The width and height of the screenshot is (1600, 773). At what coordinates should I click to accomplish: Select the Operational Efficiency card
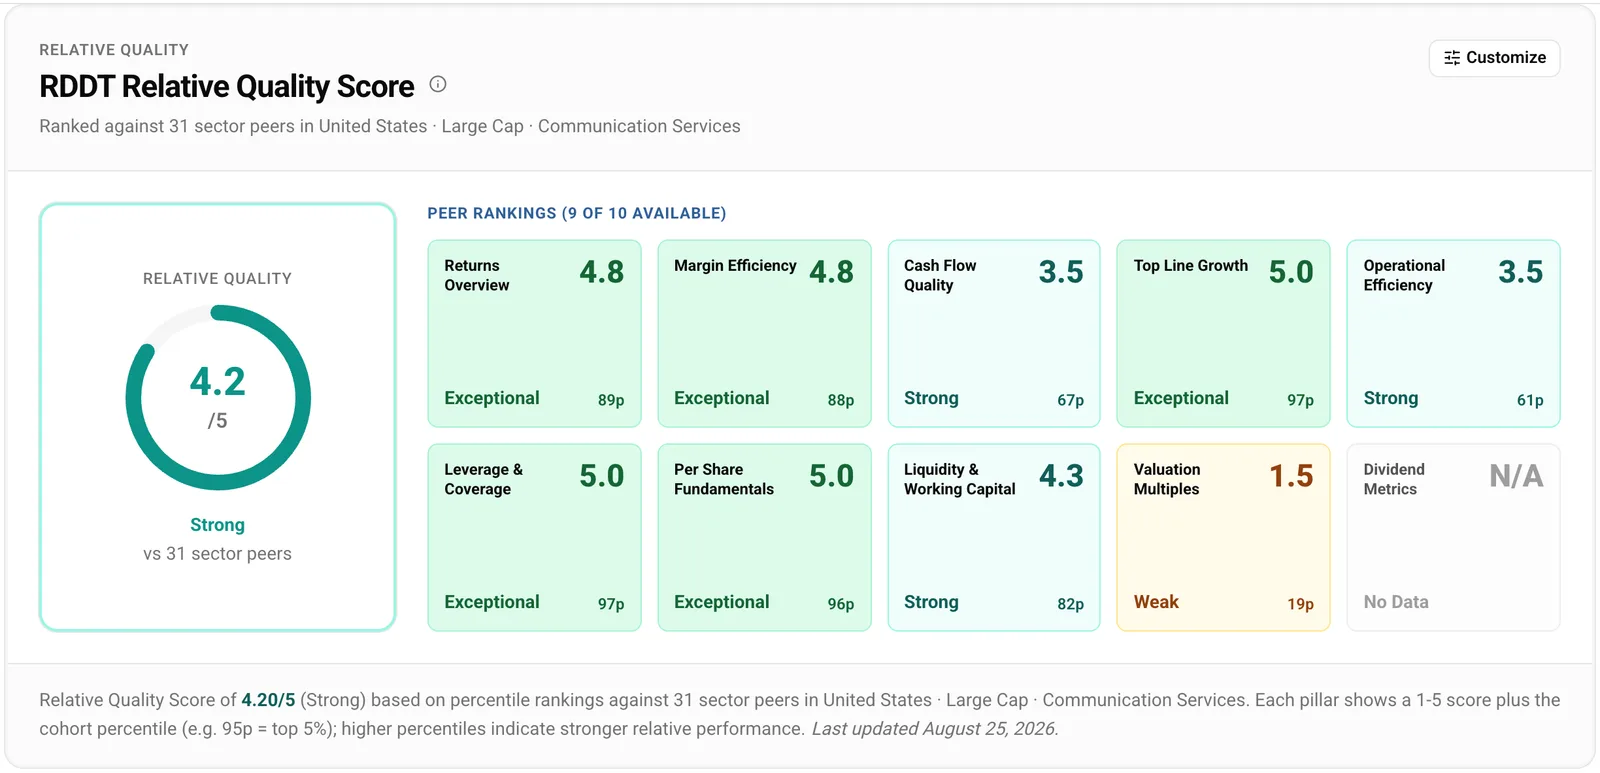point(1453,333)
